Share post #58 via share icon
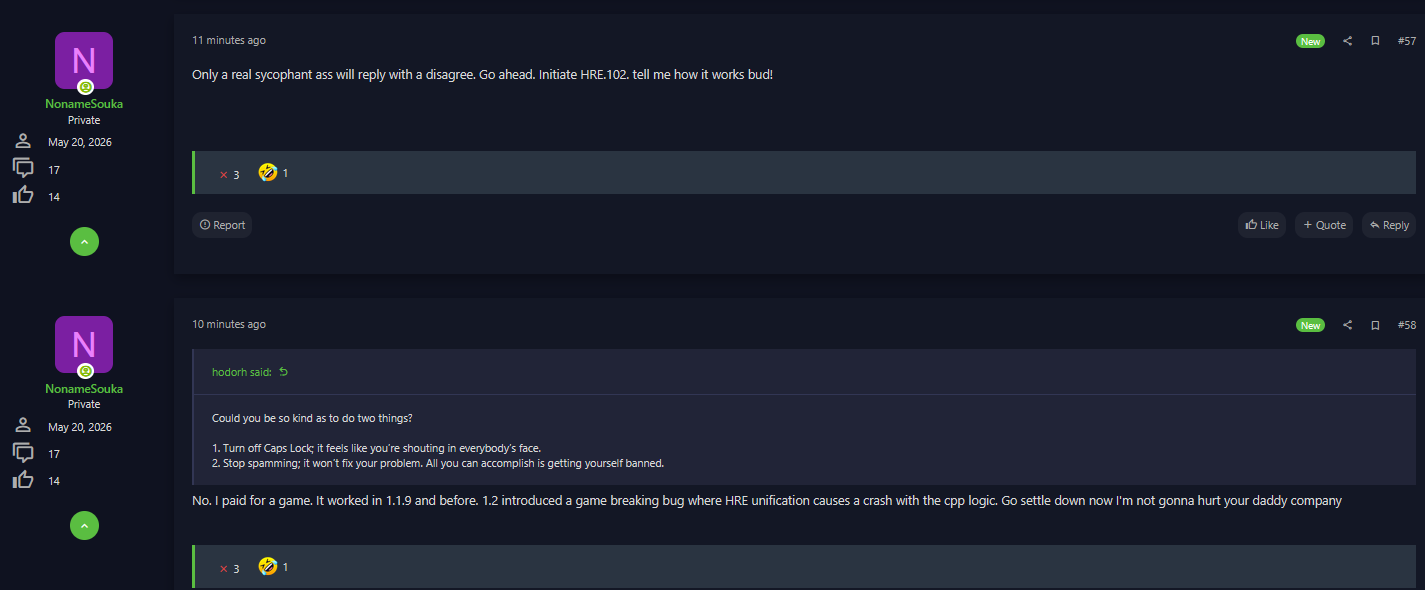Viewport: 1425px width, 590px height. (1347, 325)
